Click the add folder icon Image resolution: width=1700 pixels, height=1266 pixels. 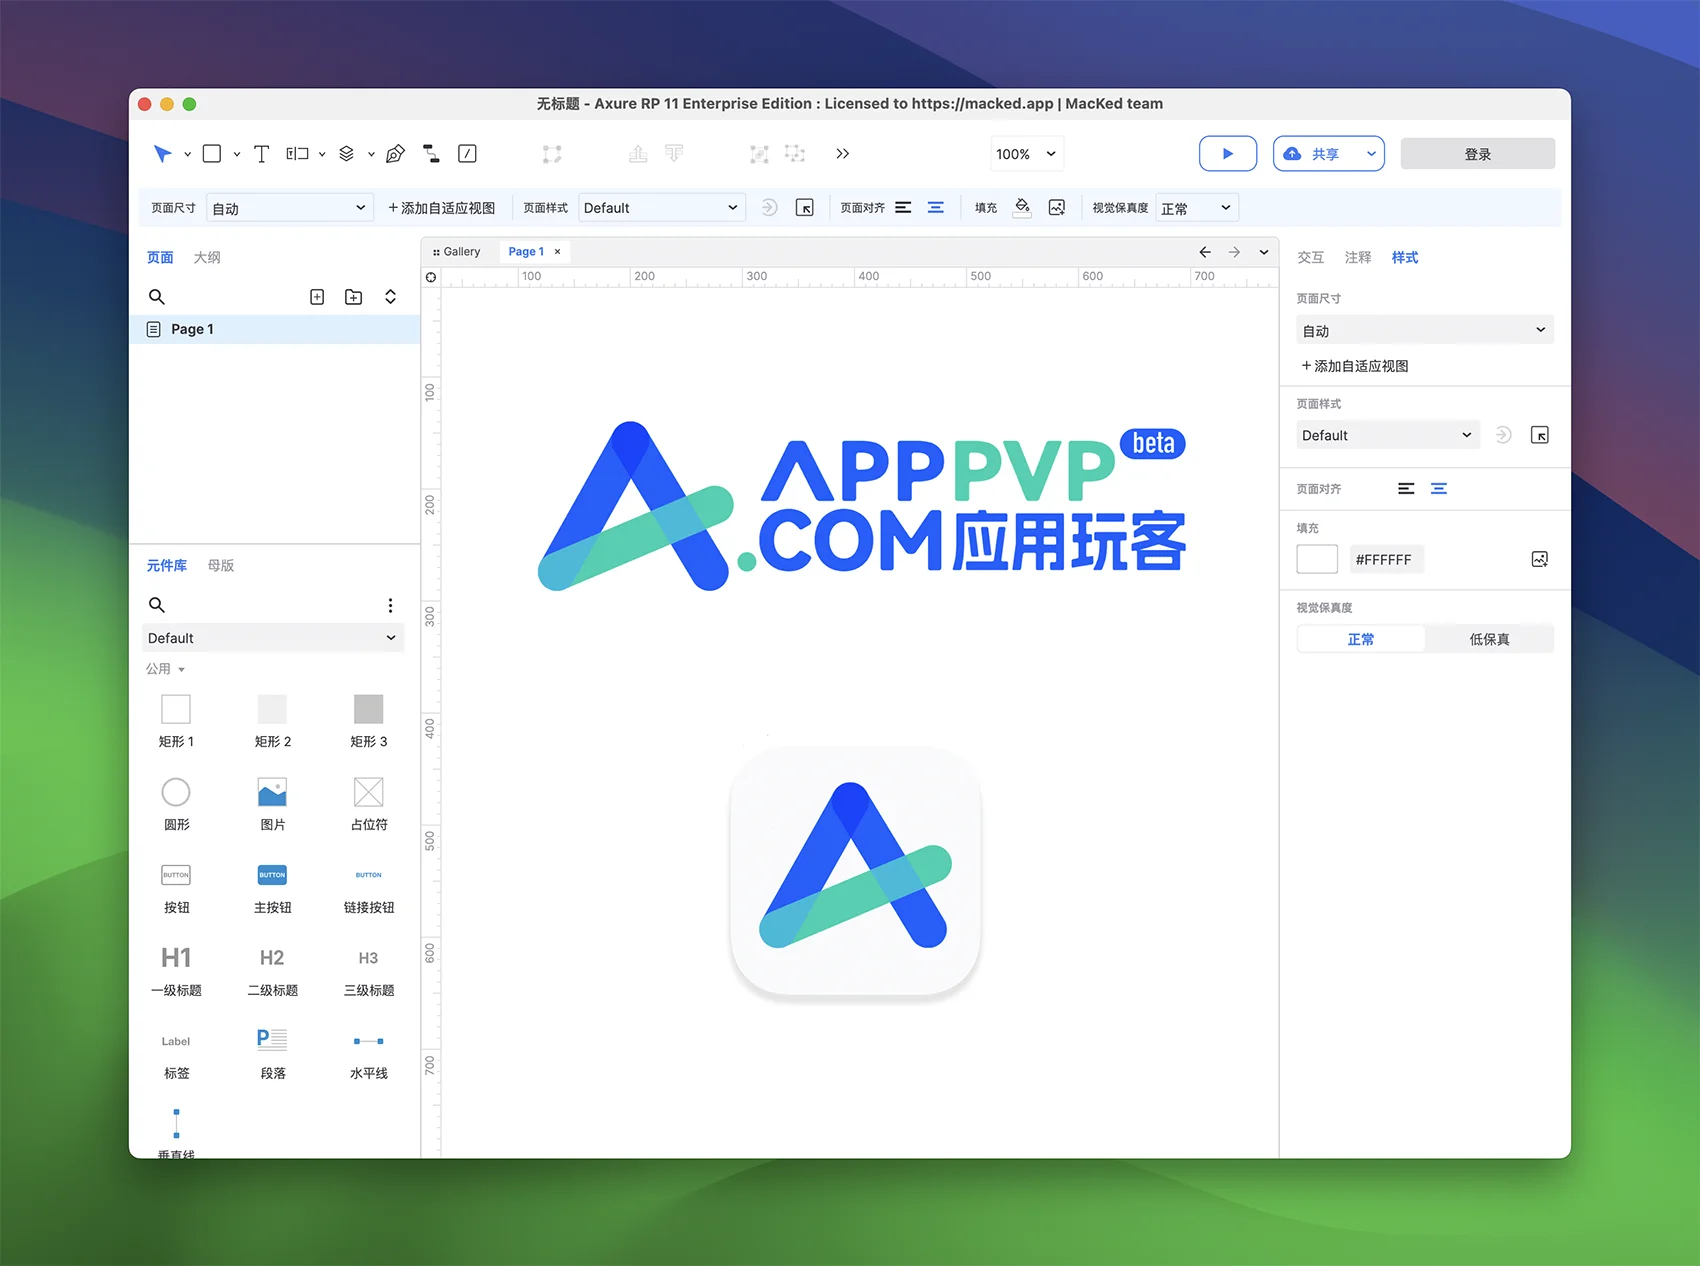(354, 297)
